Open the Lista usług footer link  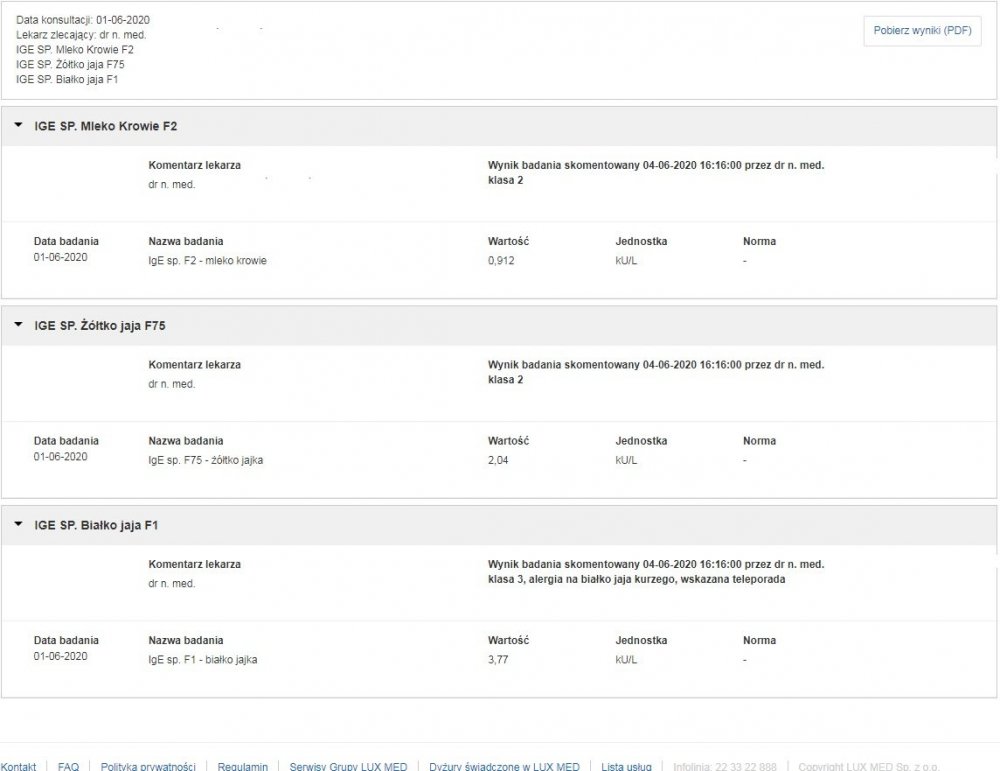626,766
